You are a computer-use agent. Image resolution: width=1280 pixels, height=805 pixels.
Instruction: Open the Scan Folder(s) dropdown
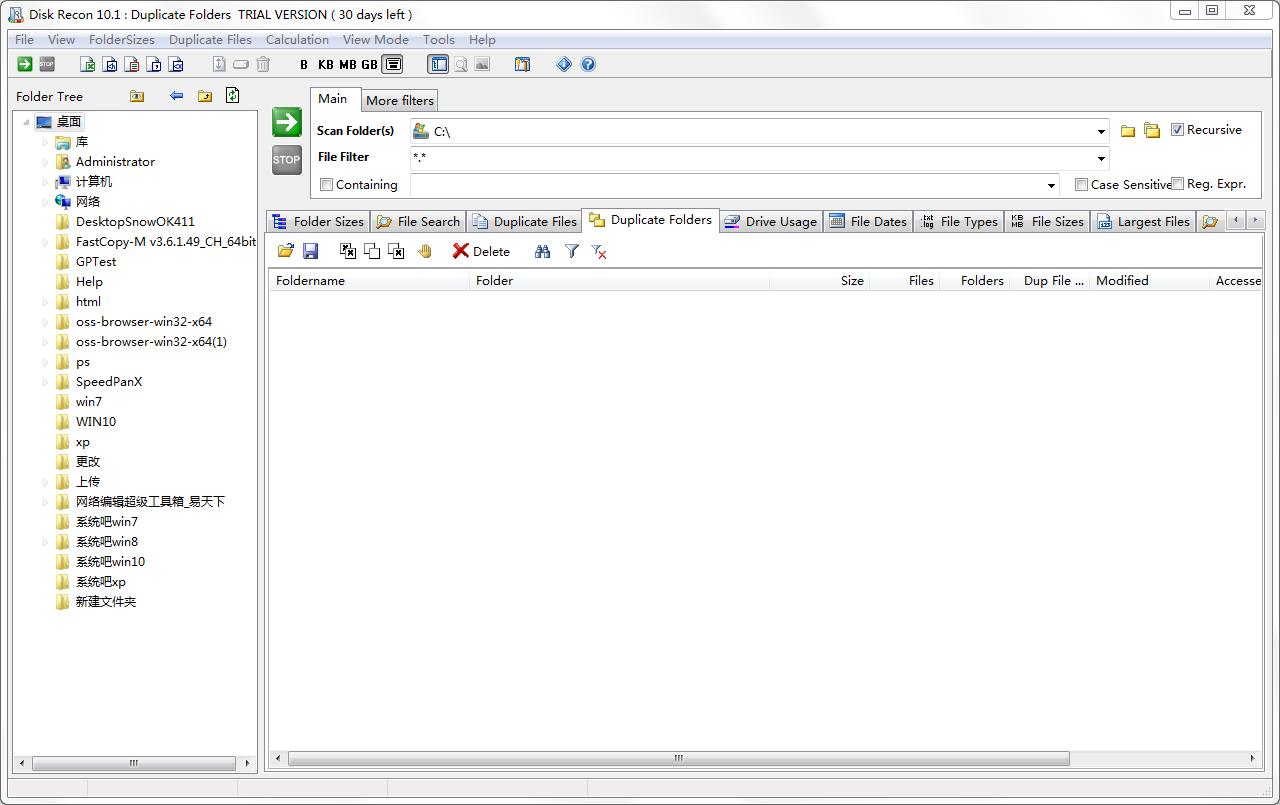point(1101,132)
